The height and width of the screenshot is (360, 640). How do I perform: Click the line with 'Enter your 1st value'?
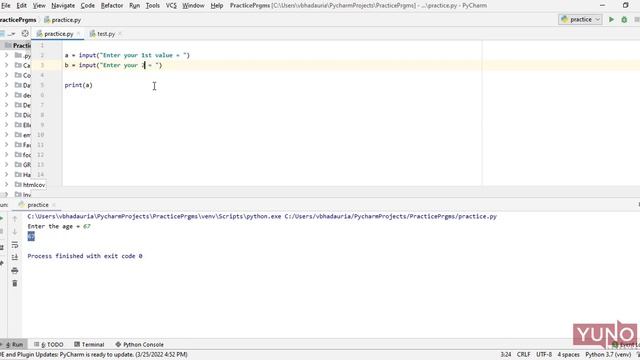127,55
